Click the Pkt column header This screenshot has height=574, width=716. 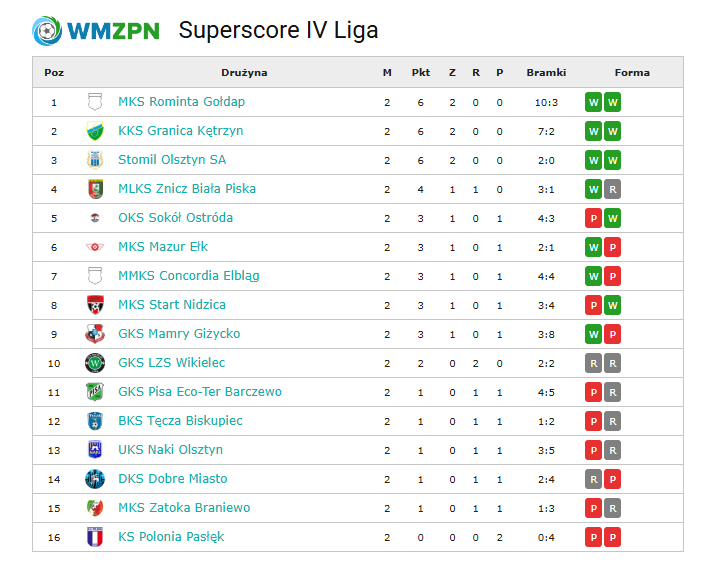pos(421,73)
